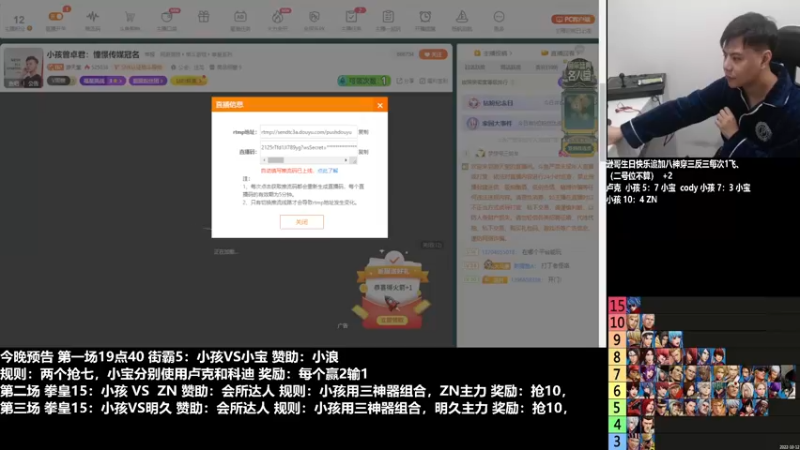The height and width of the screenshot is (450, 800).
Task: Click the tier 7 label in the tier list
Action: pyautogui.click(x=617, y=374)
